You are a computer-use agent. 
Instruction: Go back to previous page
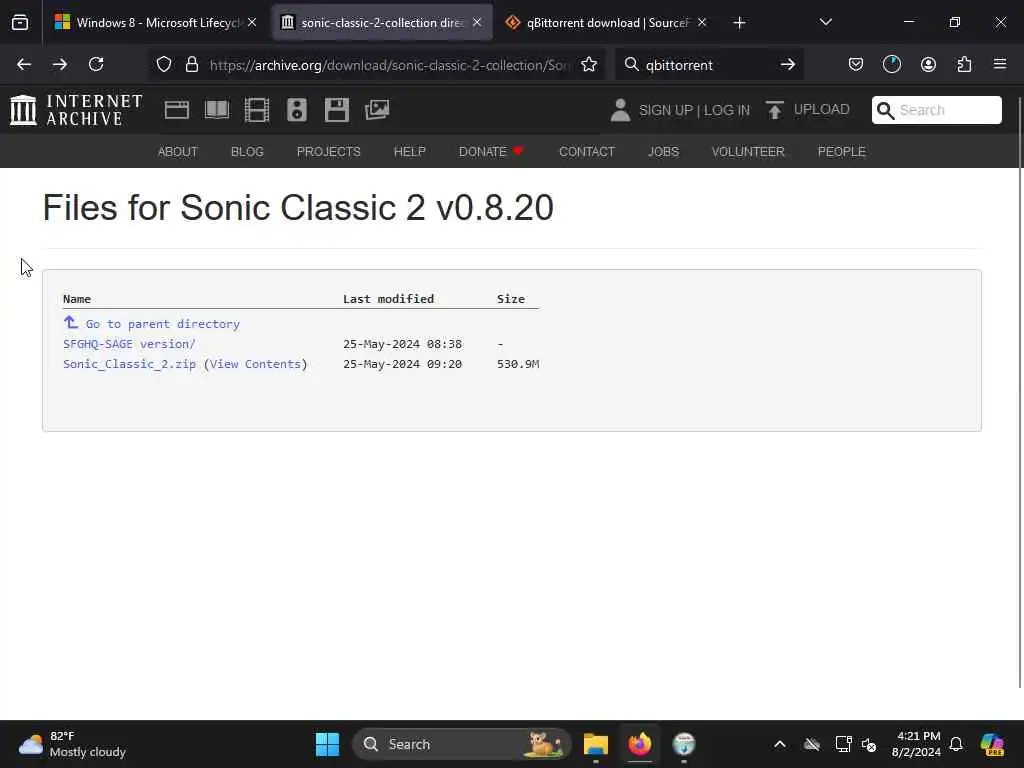(24, 65)
